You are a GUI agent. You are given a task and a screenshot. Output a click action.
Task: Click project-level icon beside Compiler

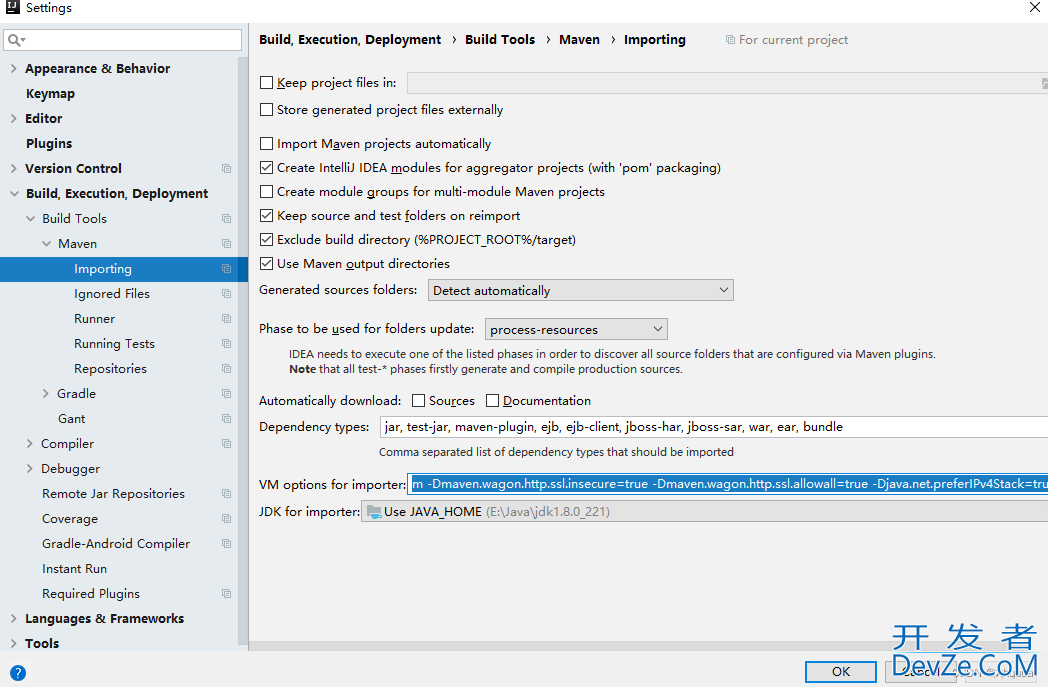[227, 444]
